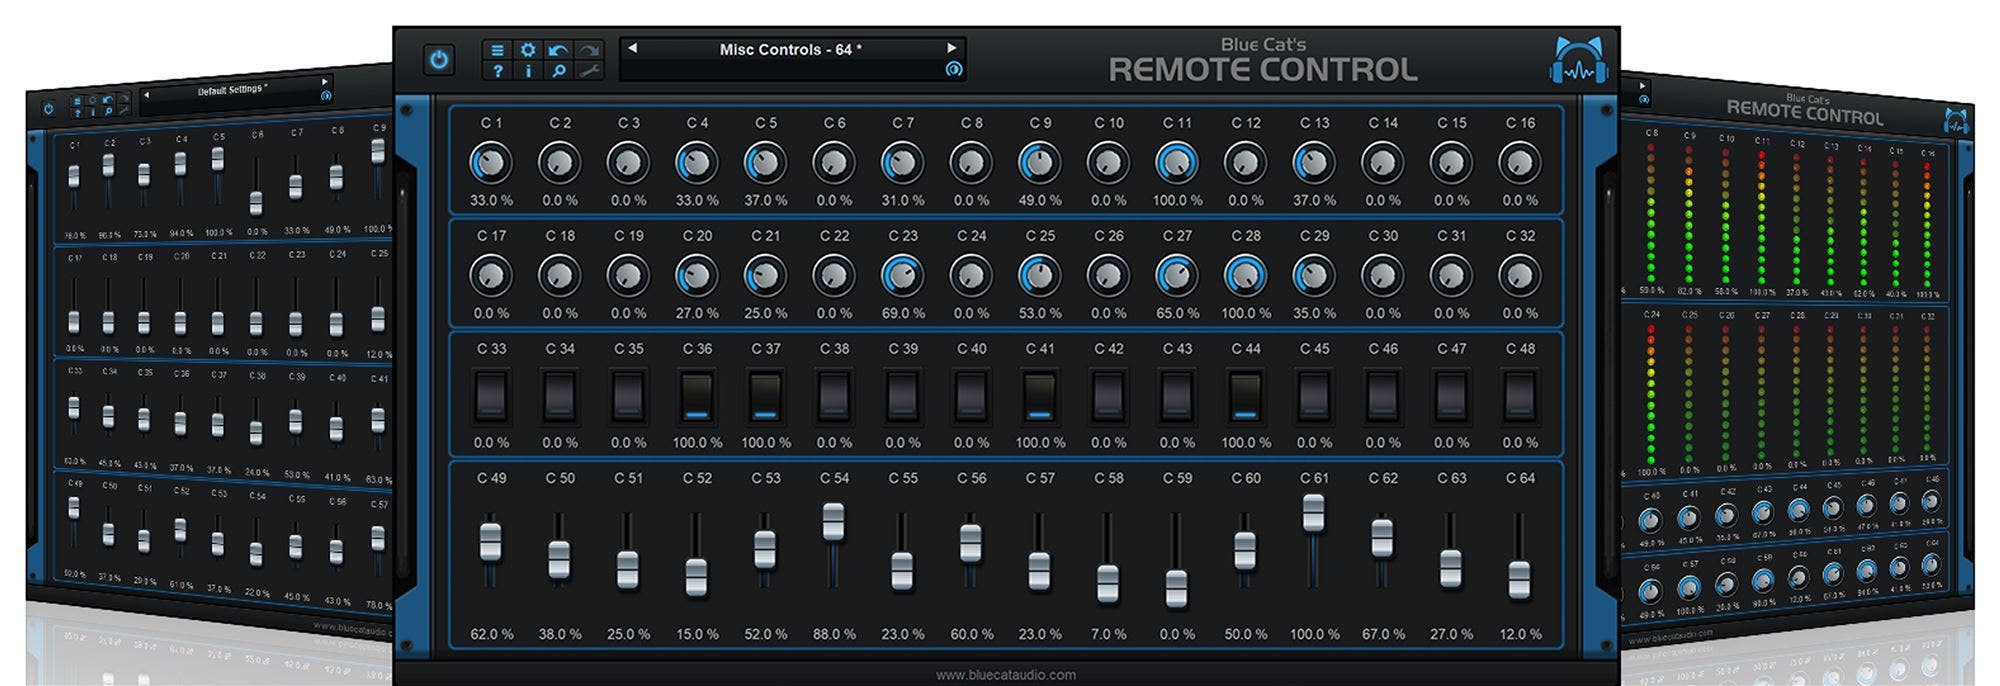
Task: Click the C 59 fader handle
Action: 1177,589
